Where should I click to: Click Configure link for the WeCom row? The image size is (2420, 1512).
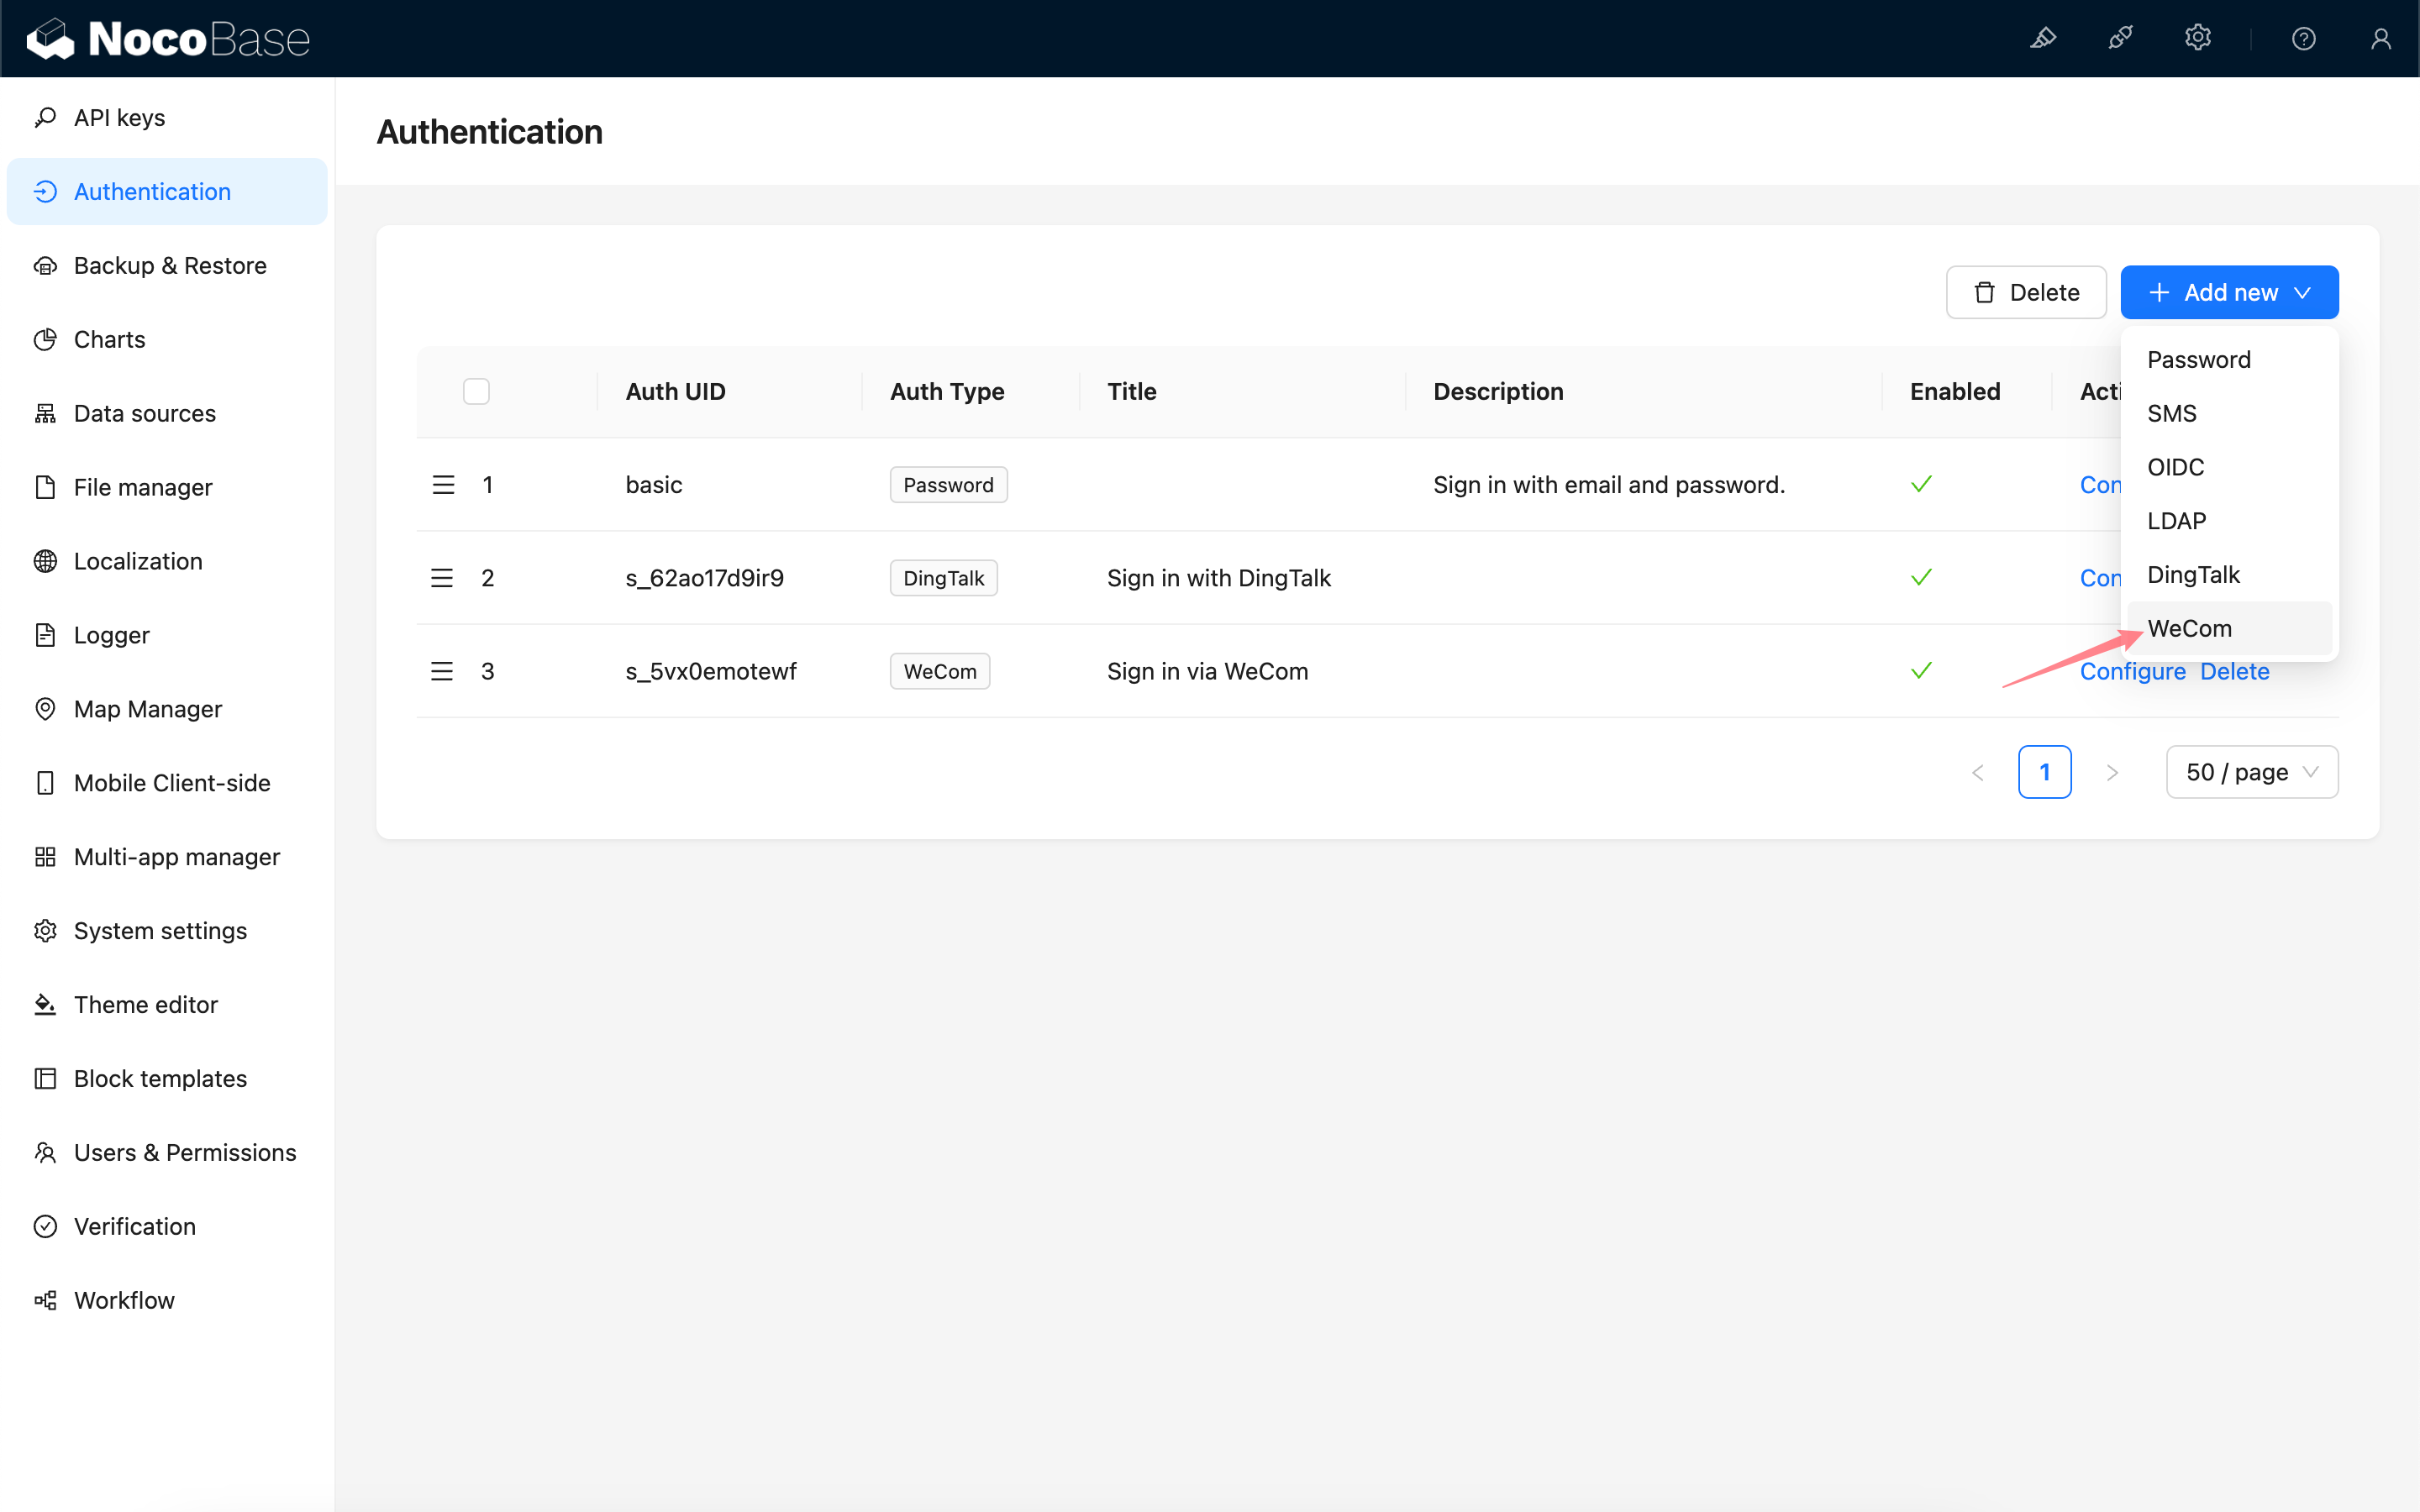(2132, 672)
